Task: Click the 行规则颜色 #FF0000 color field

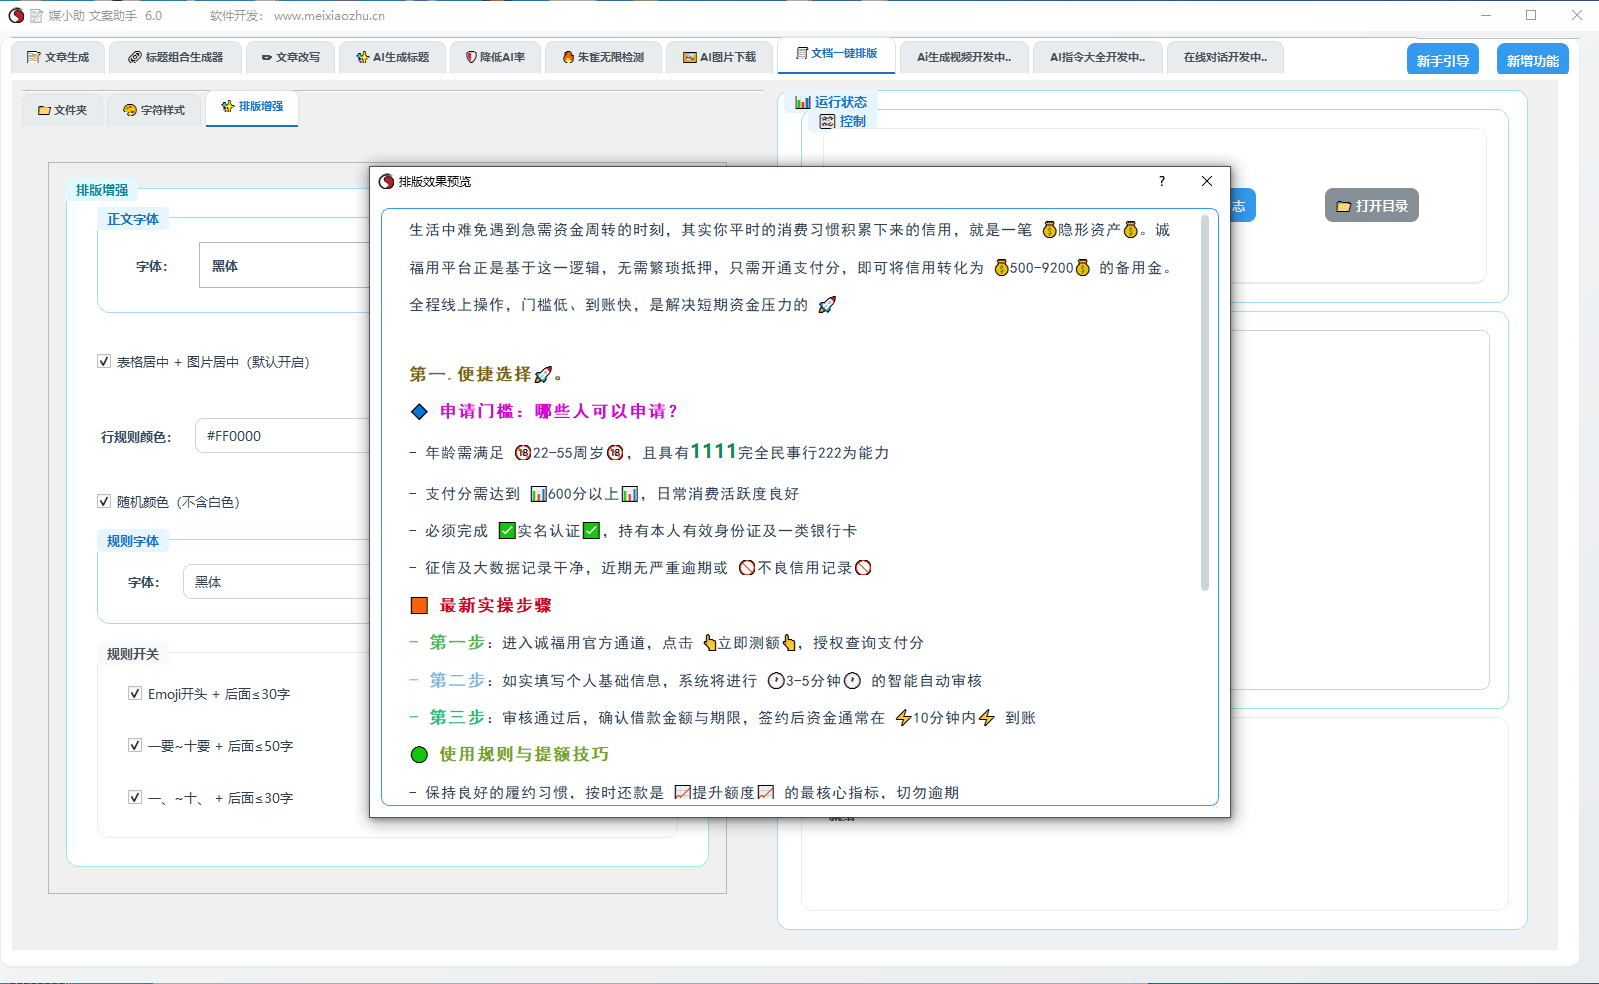Action: click(283, 436)
